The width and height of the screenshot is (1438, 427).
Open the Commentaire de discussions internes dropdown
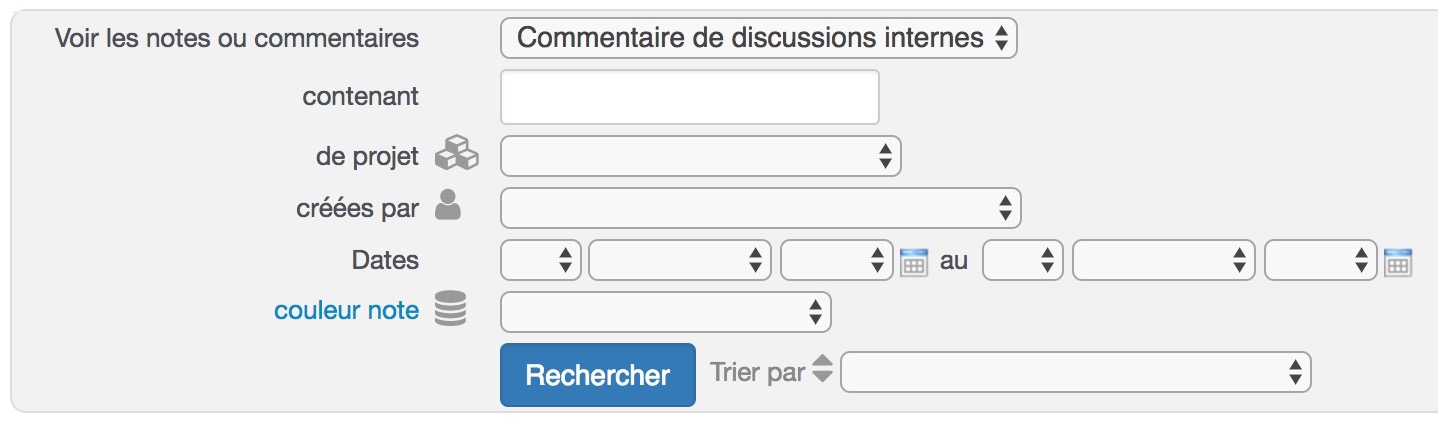click(759, 39)
